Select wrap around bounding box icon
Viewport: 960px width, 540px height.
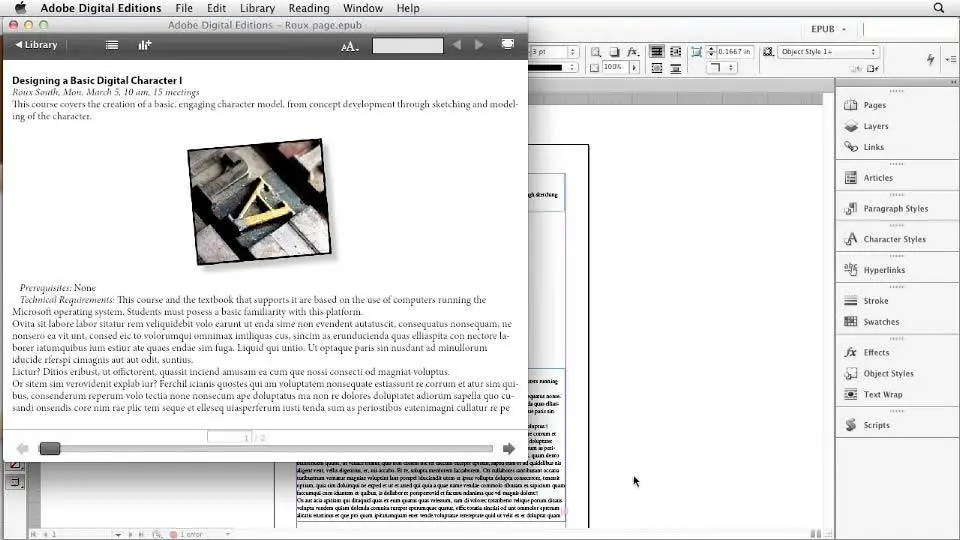(675, 52)
